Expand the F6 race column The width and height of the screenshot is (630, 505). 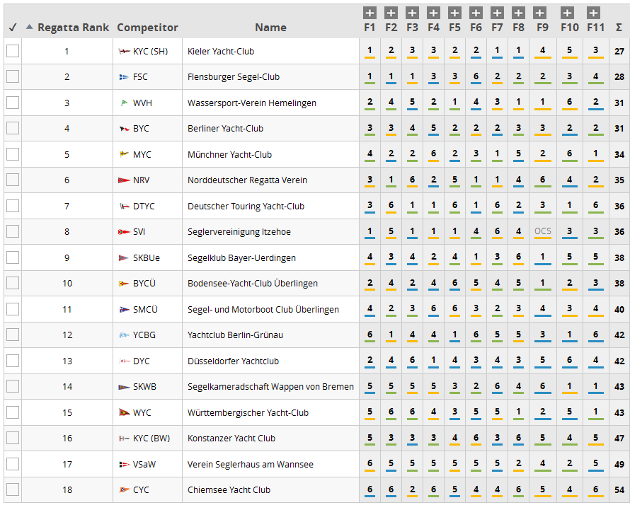pos(476,13)
